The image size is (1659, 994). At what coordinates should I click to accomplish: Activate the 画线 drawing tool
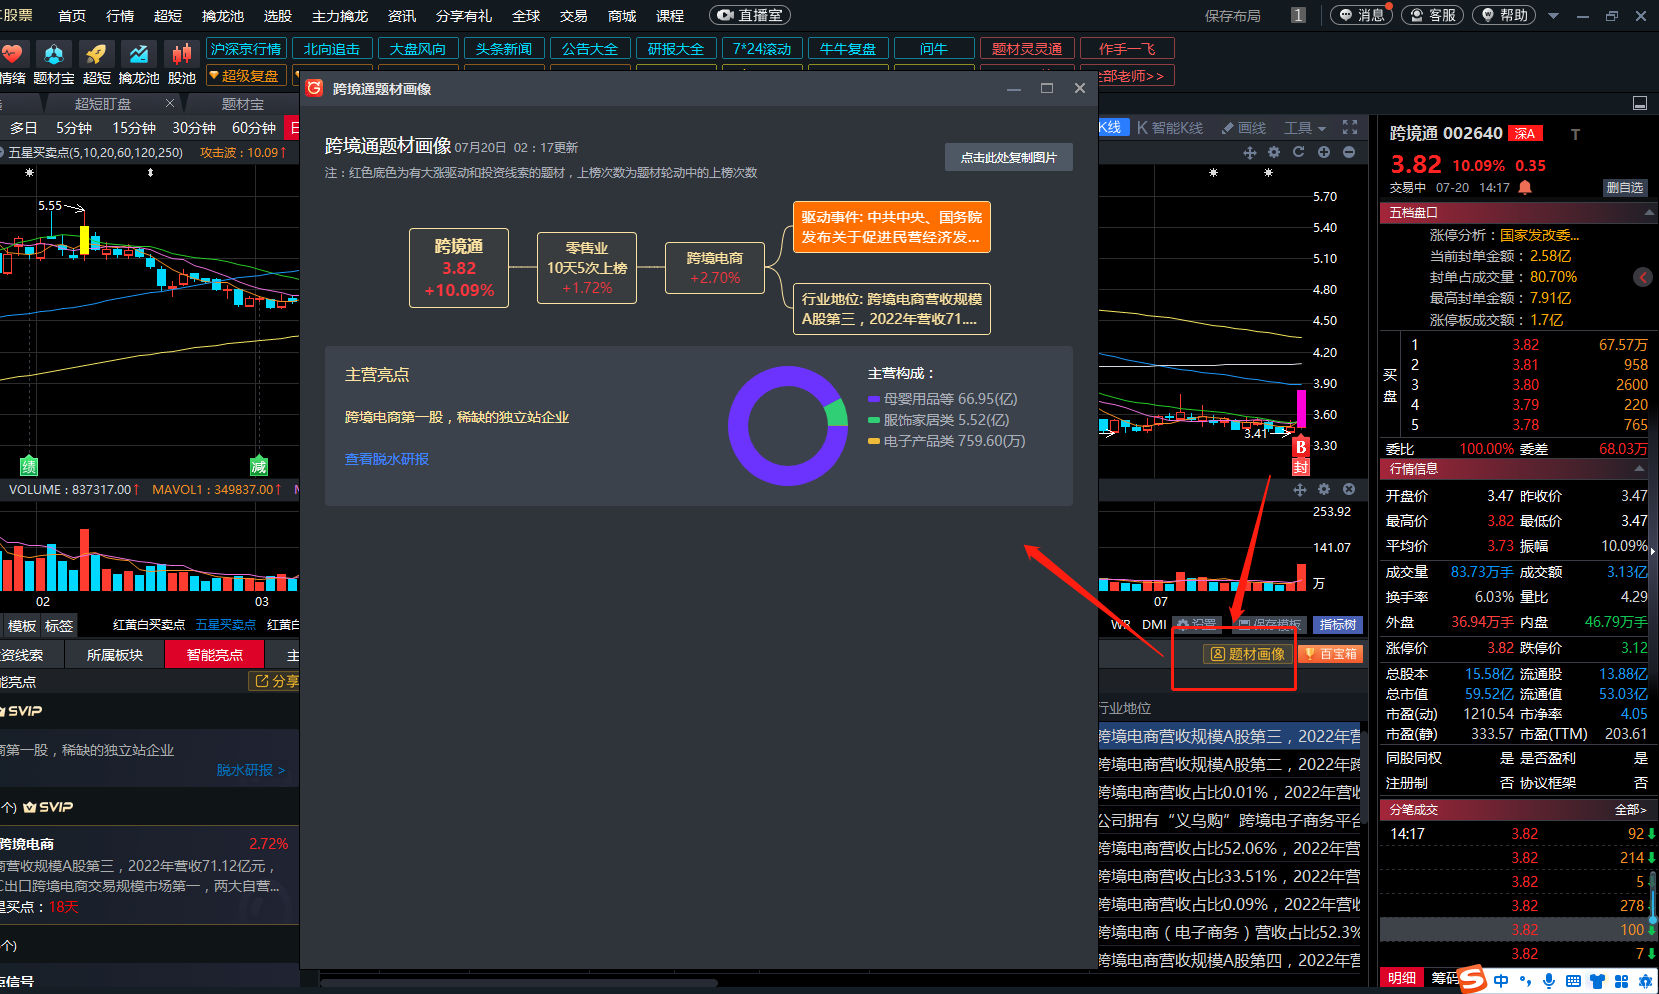1244,128
